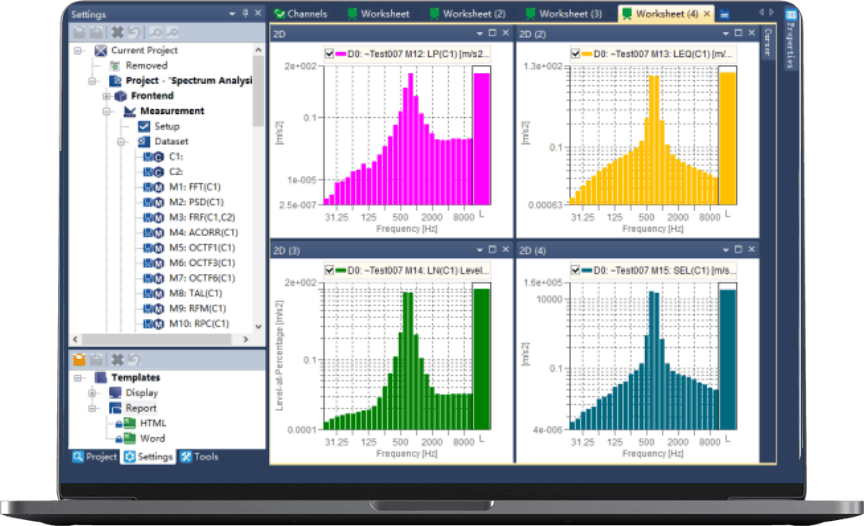Pin the Settings panel with the pushpin icon
The width and height of the screenshot is (864, 526).
245,13
